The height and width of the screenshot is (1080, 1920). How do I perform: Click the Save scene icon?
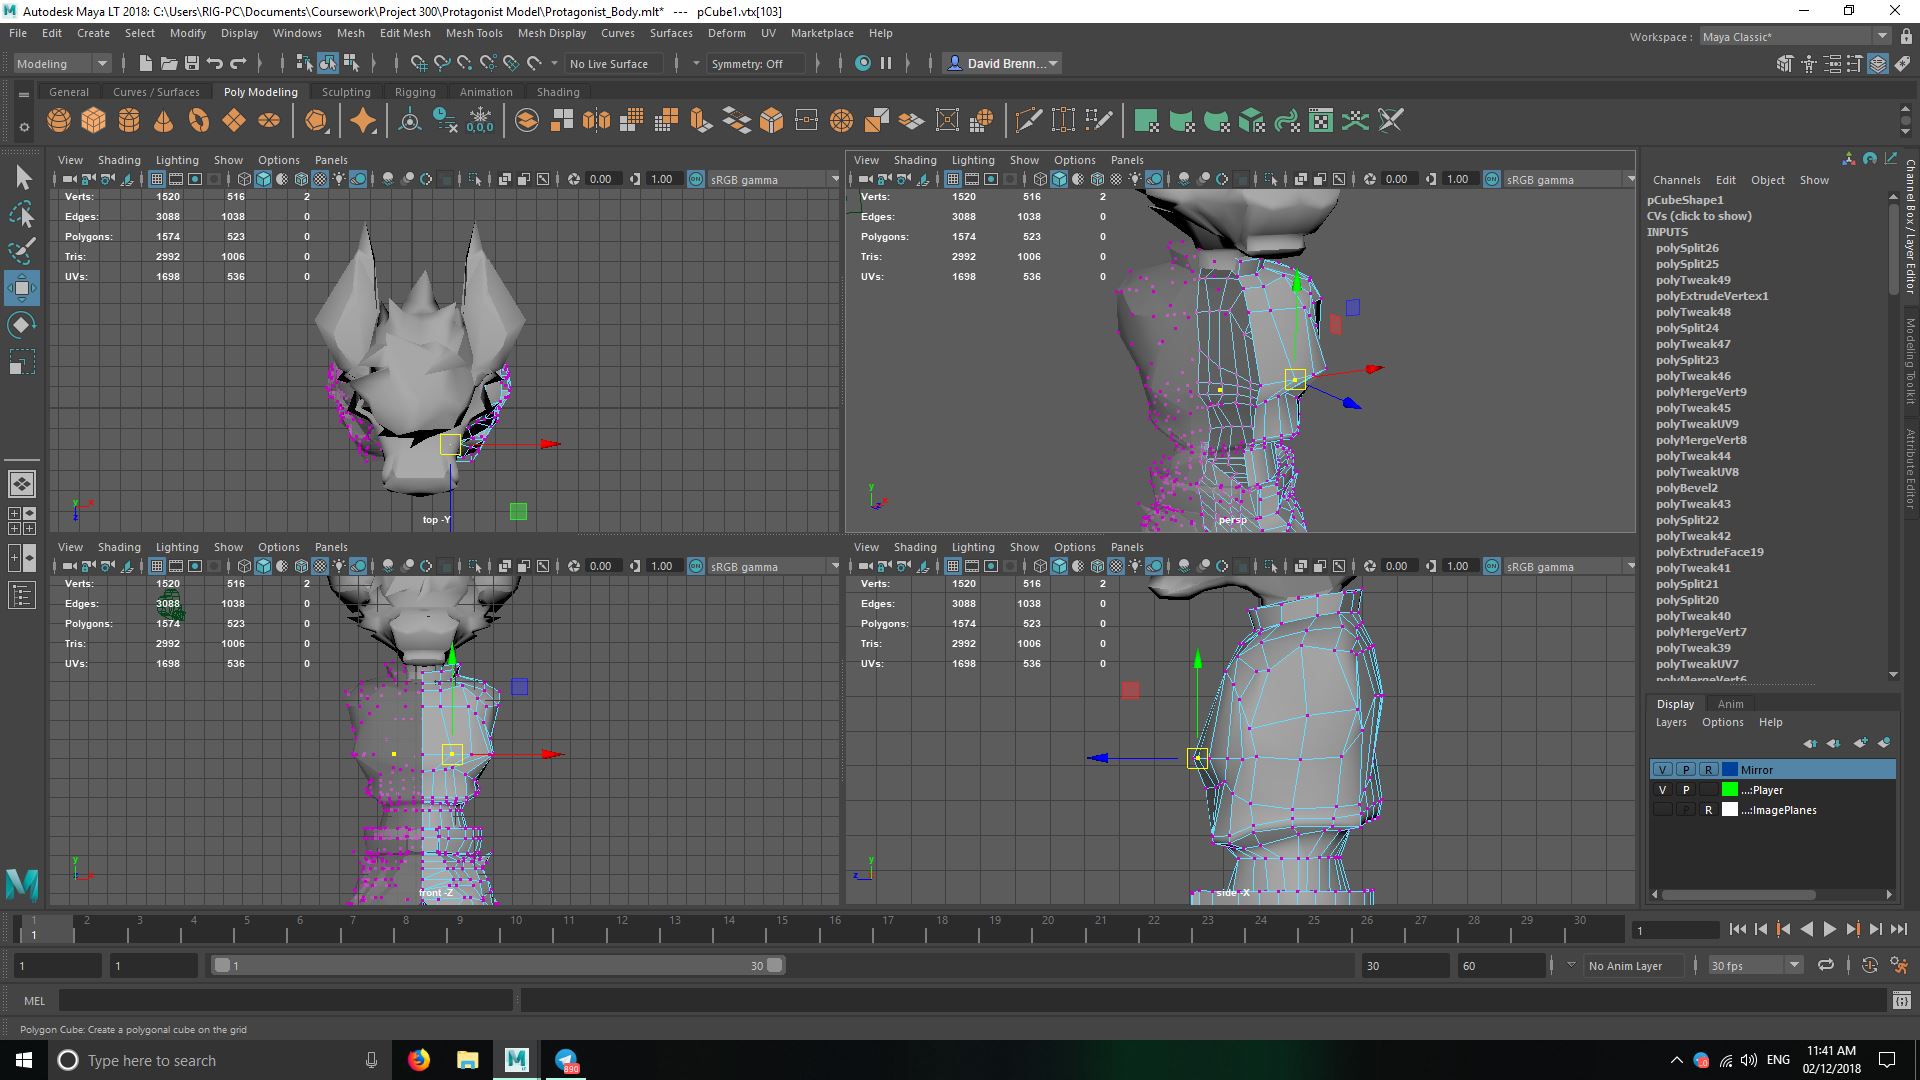pyautogui.click(x=192, y=63)
